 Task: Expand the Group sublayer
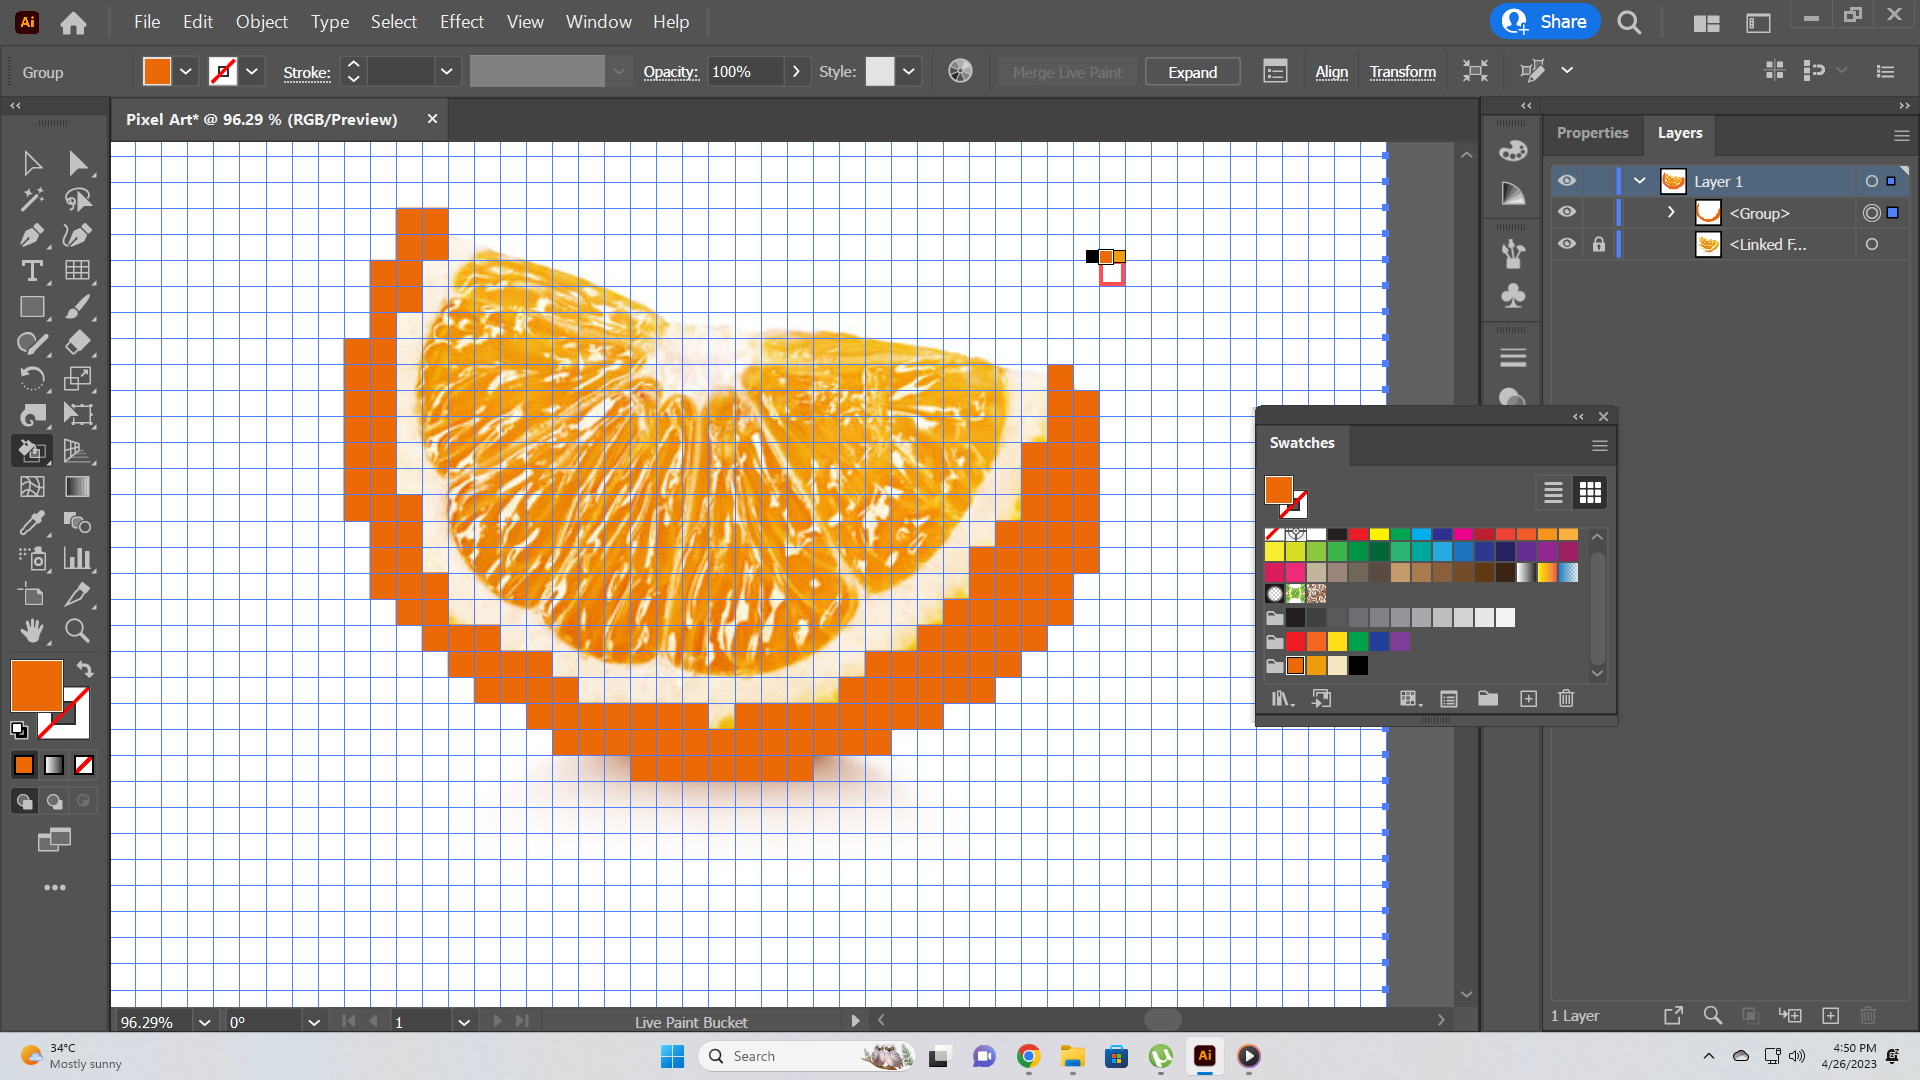click(1671, 212)
